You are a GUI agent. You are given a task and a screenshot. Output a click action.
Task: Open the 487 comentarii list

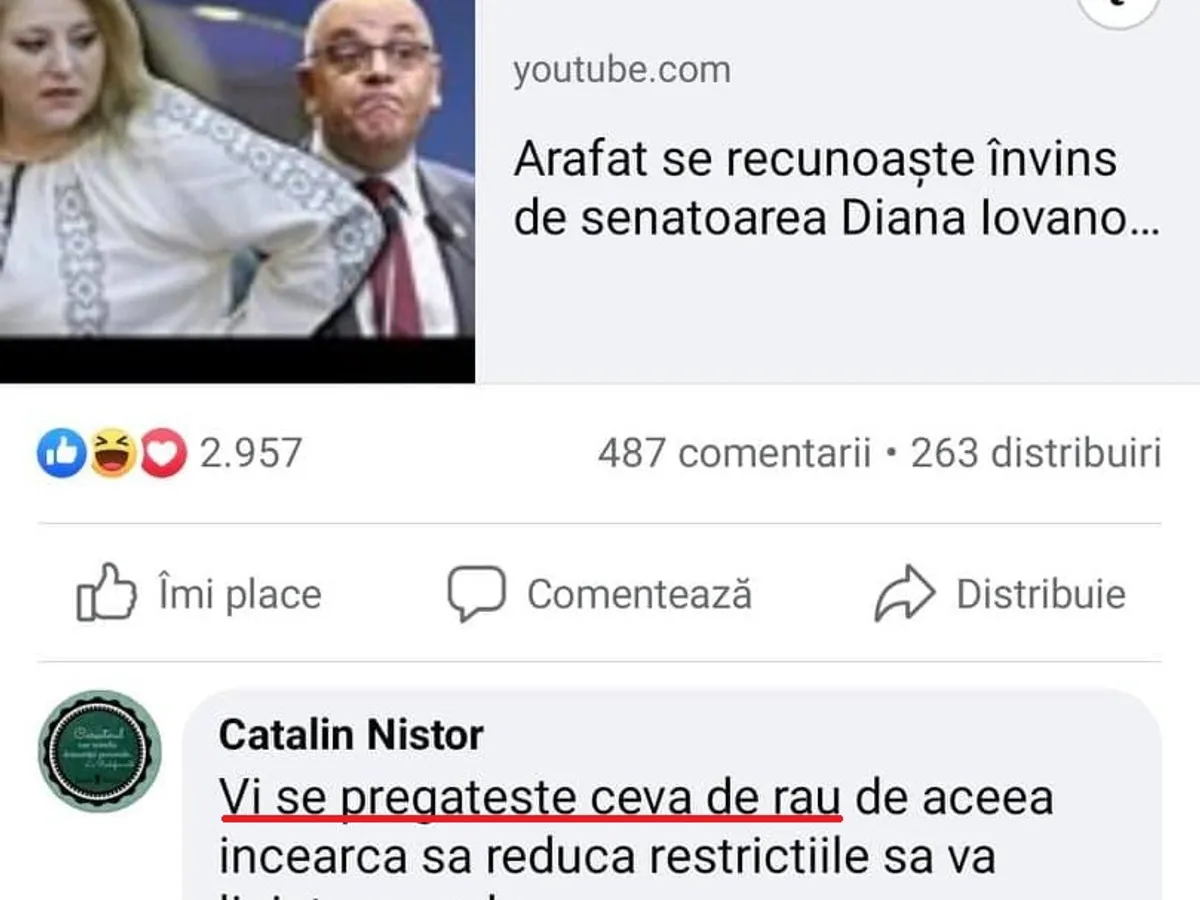(734, 454)
